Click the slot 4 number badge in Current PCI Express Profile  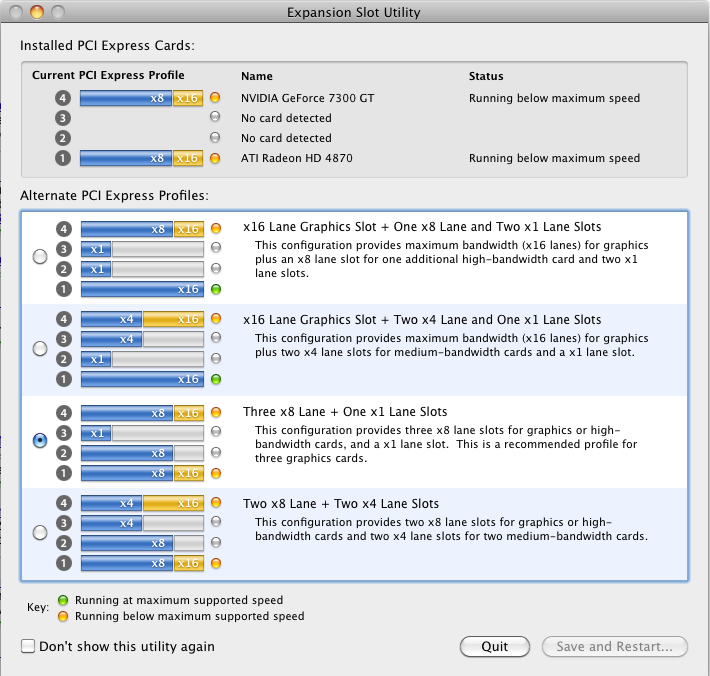coord(63,98)
